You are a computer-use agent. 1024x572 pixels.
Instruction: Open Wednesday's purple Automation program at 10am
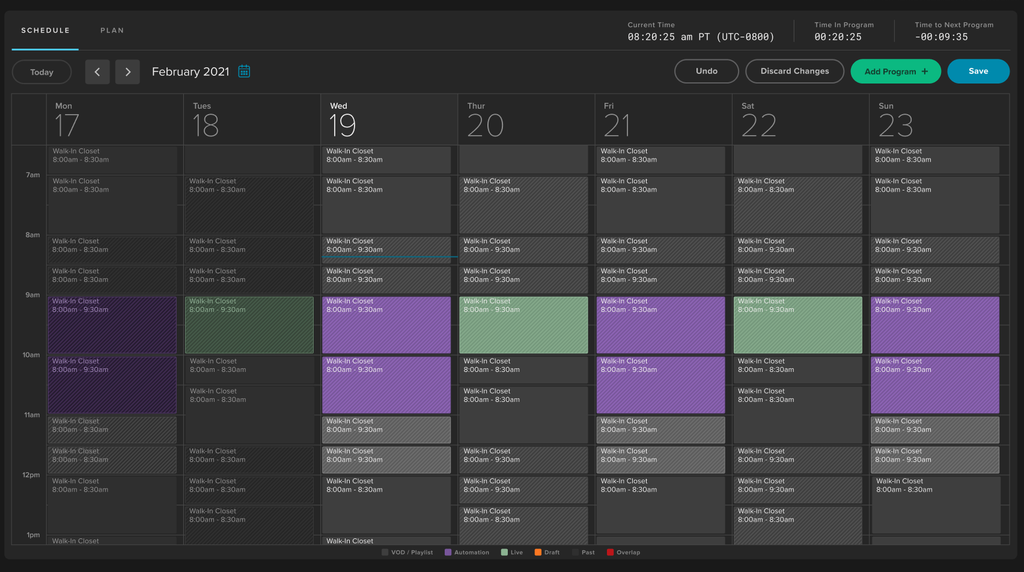click(386, 385)
